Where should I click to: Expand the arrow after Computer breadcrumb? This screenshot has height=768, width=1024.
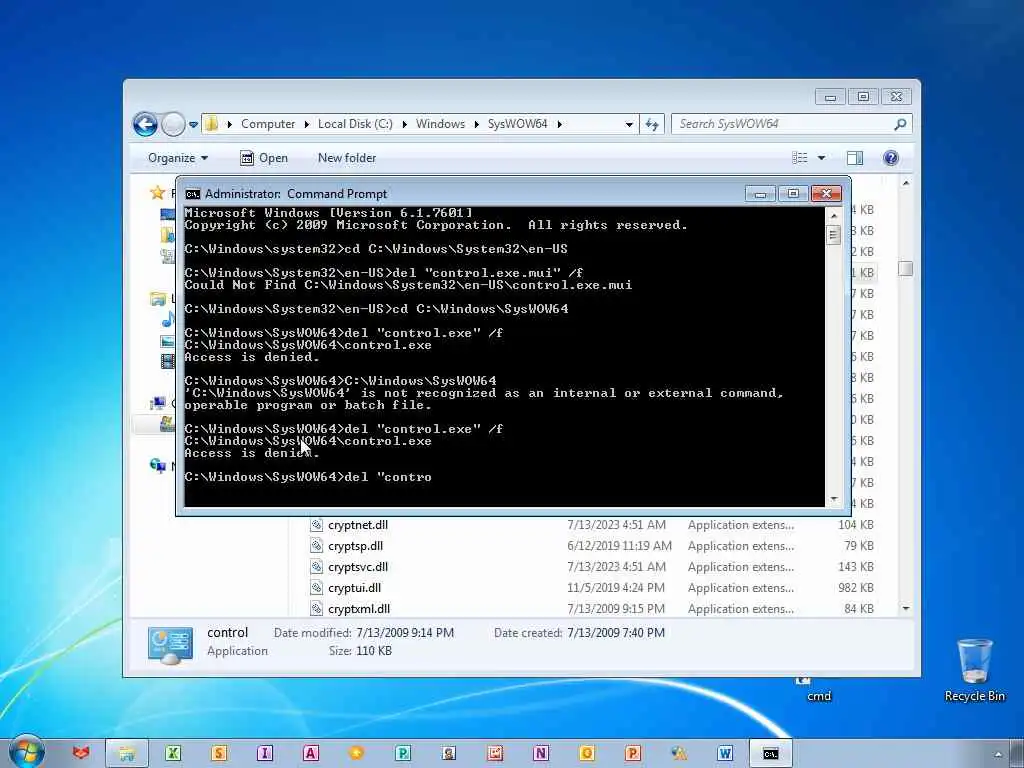[306, 124]
